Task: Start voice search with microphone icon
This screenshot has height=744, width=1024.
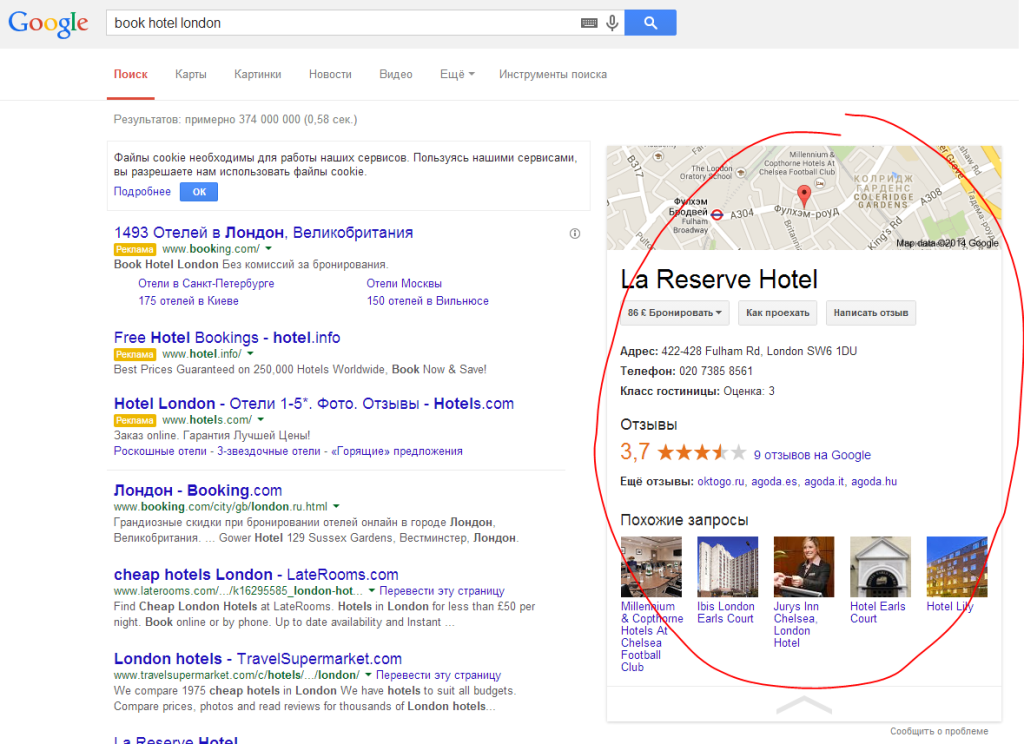Action: click(x=612, y=24)
